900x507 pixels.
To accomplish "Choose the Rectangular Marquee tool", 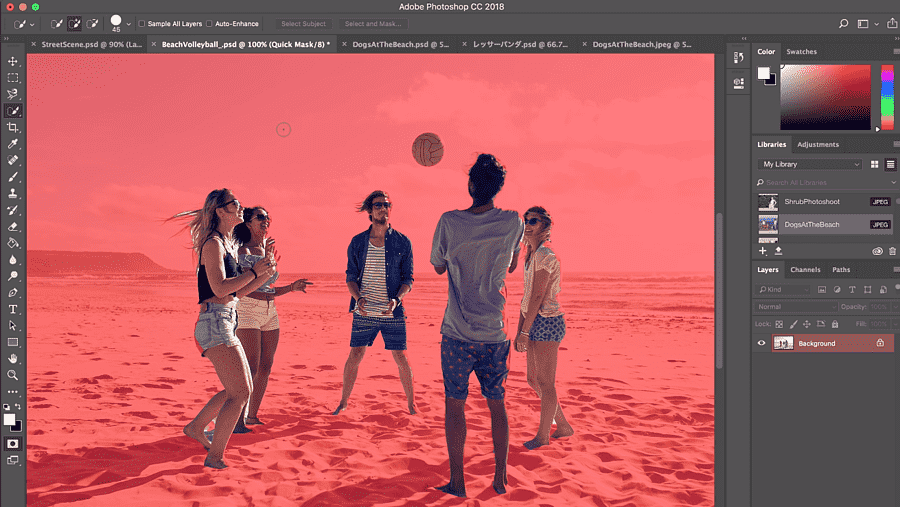I will point(13,77).
